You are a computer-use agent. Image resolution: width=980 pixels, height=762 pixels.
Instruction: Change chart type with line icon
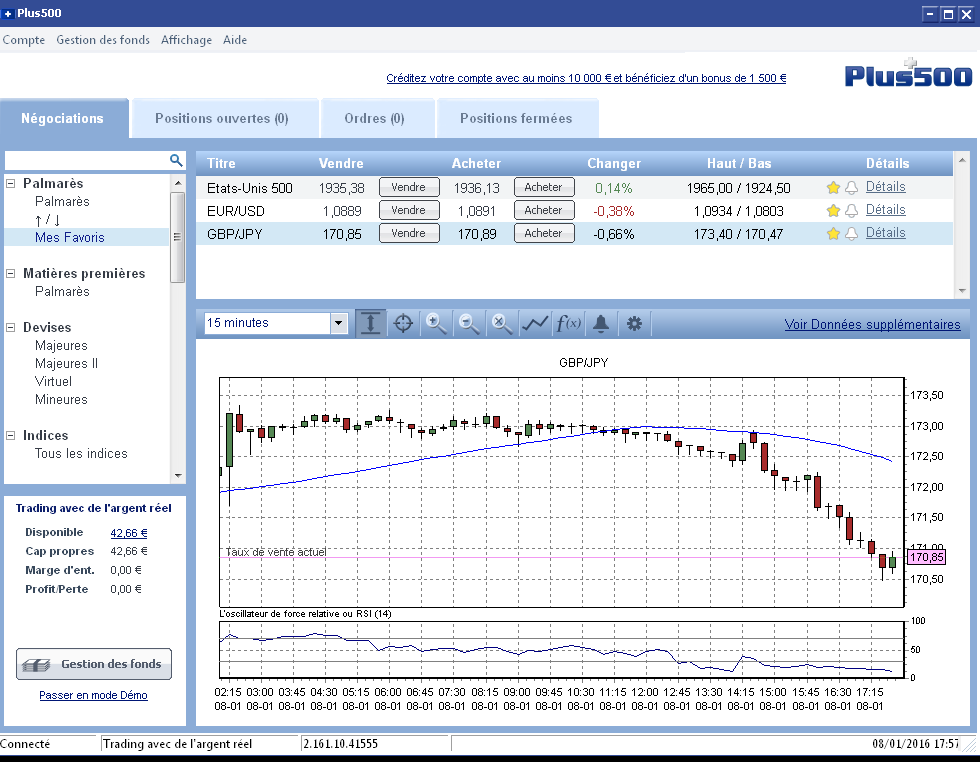[535, 323]
